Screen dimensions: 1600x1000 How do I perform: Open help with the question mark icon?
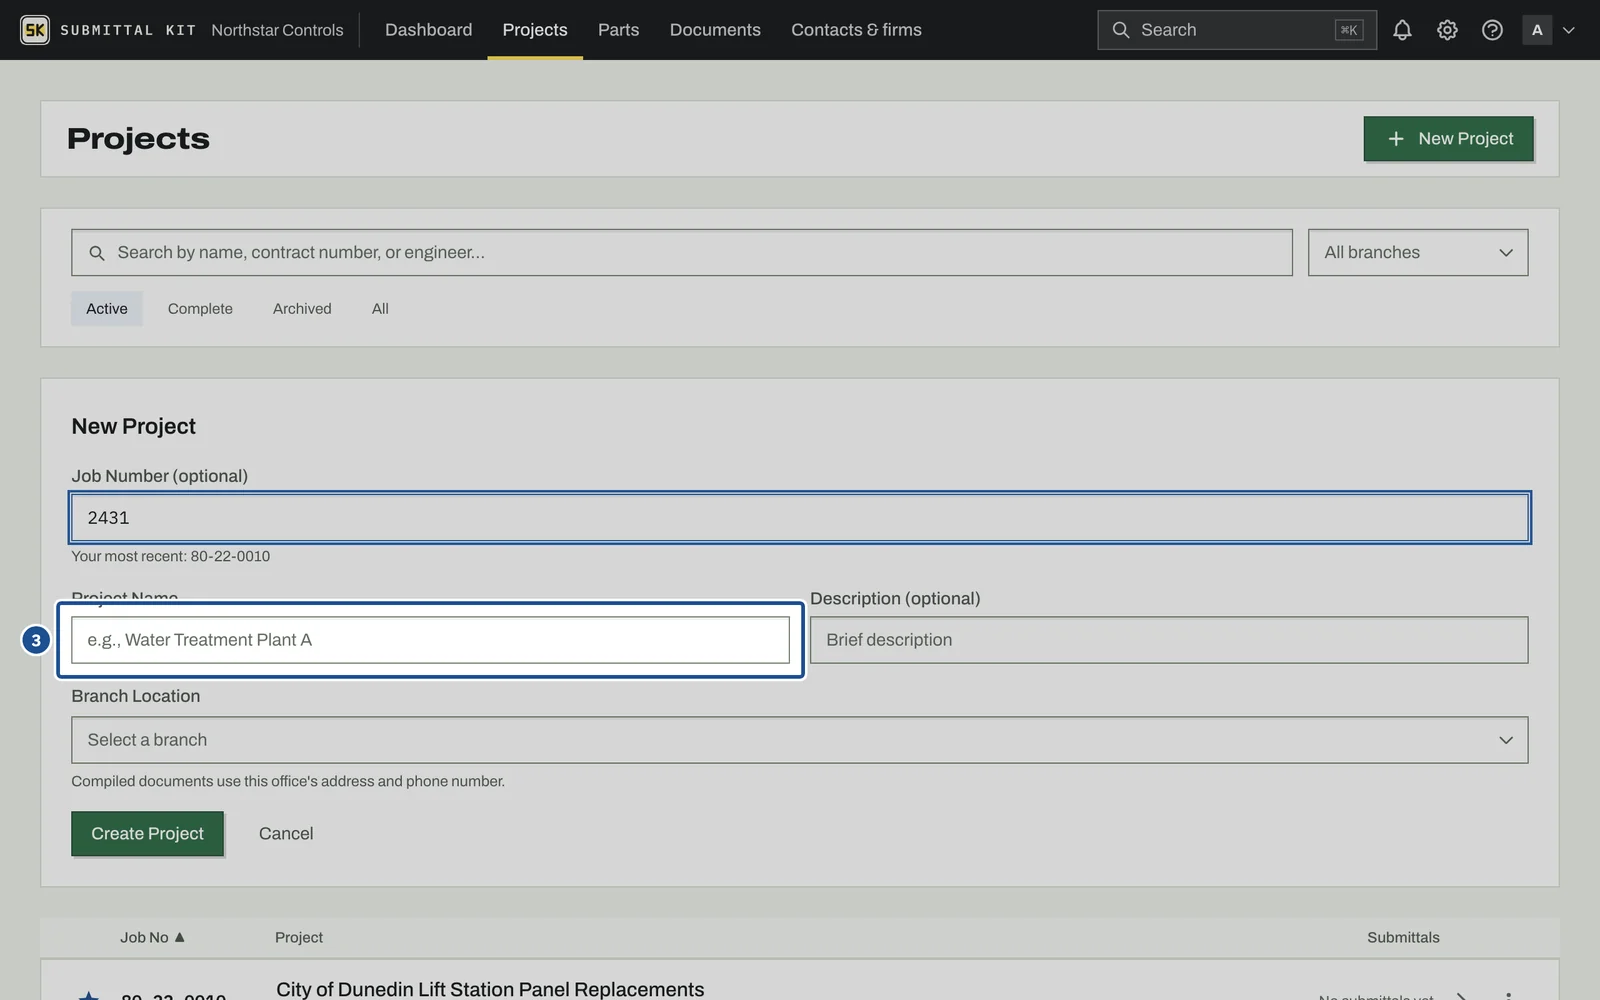(1492, 30)
